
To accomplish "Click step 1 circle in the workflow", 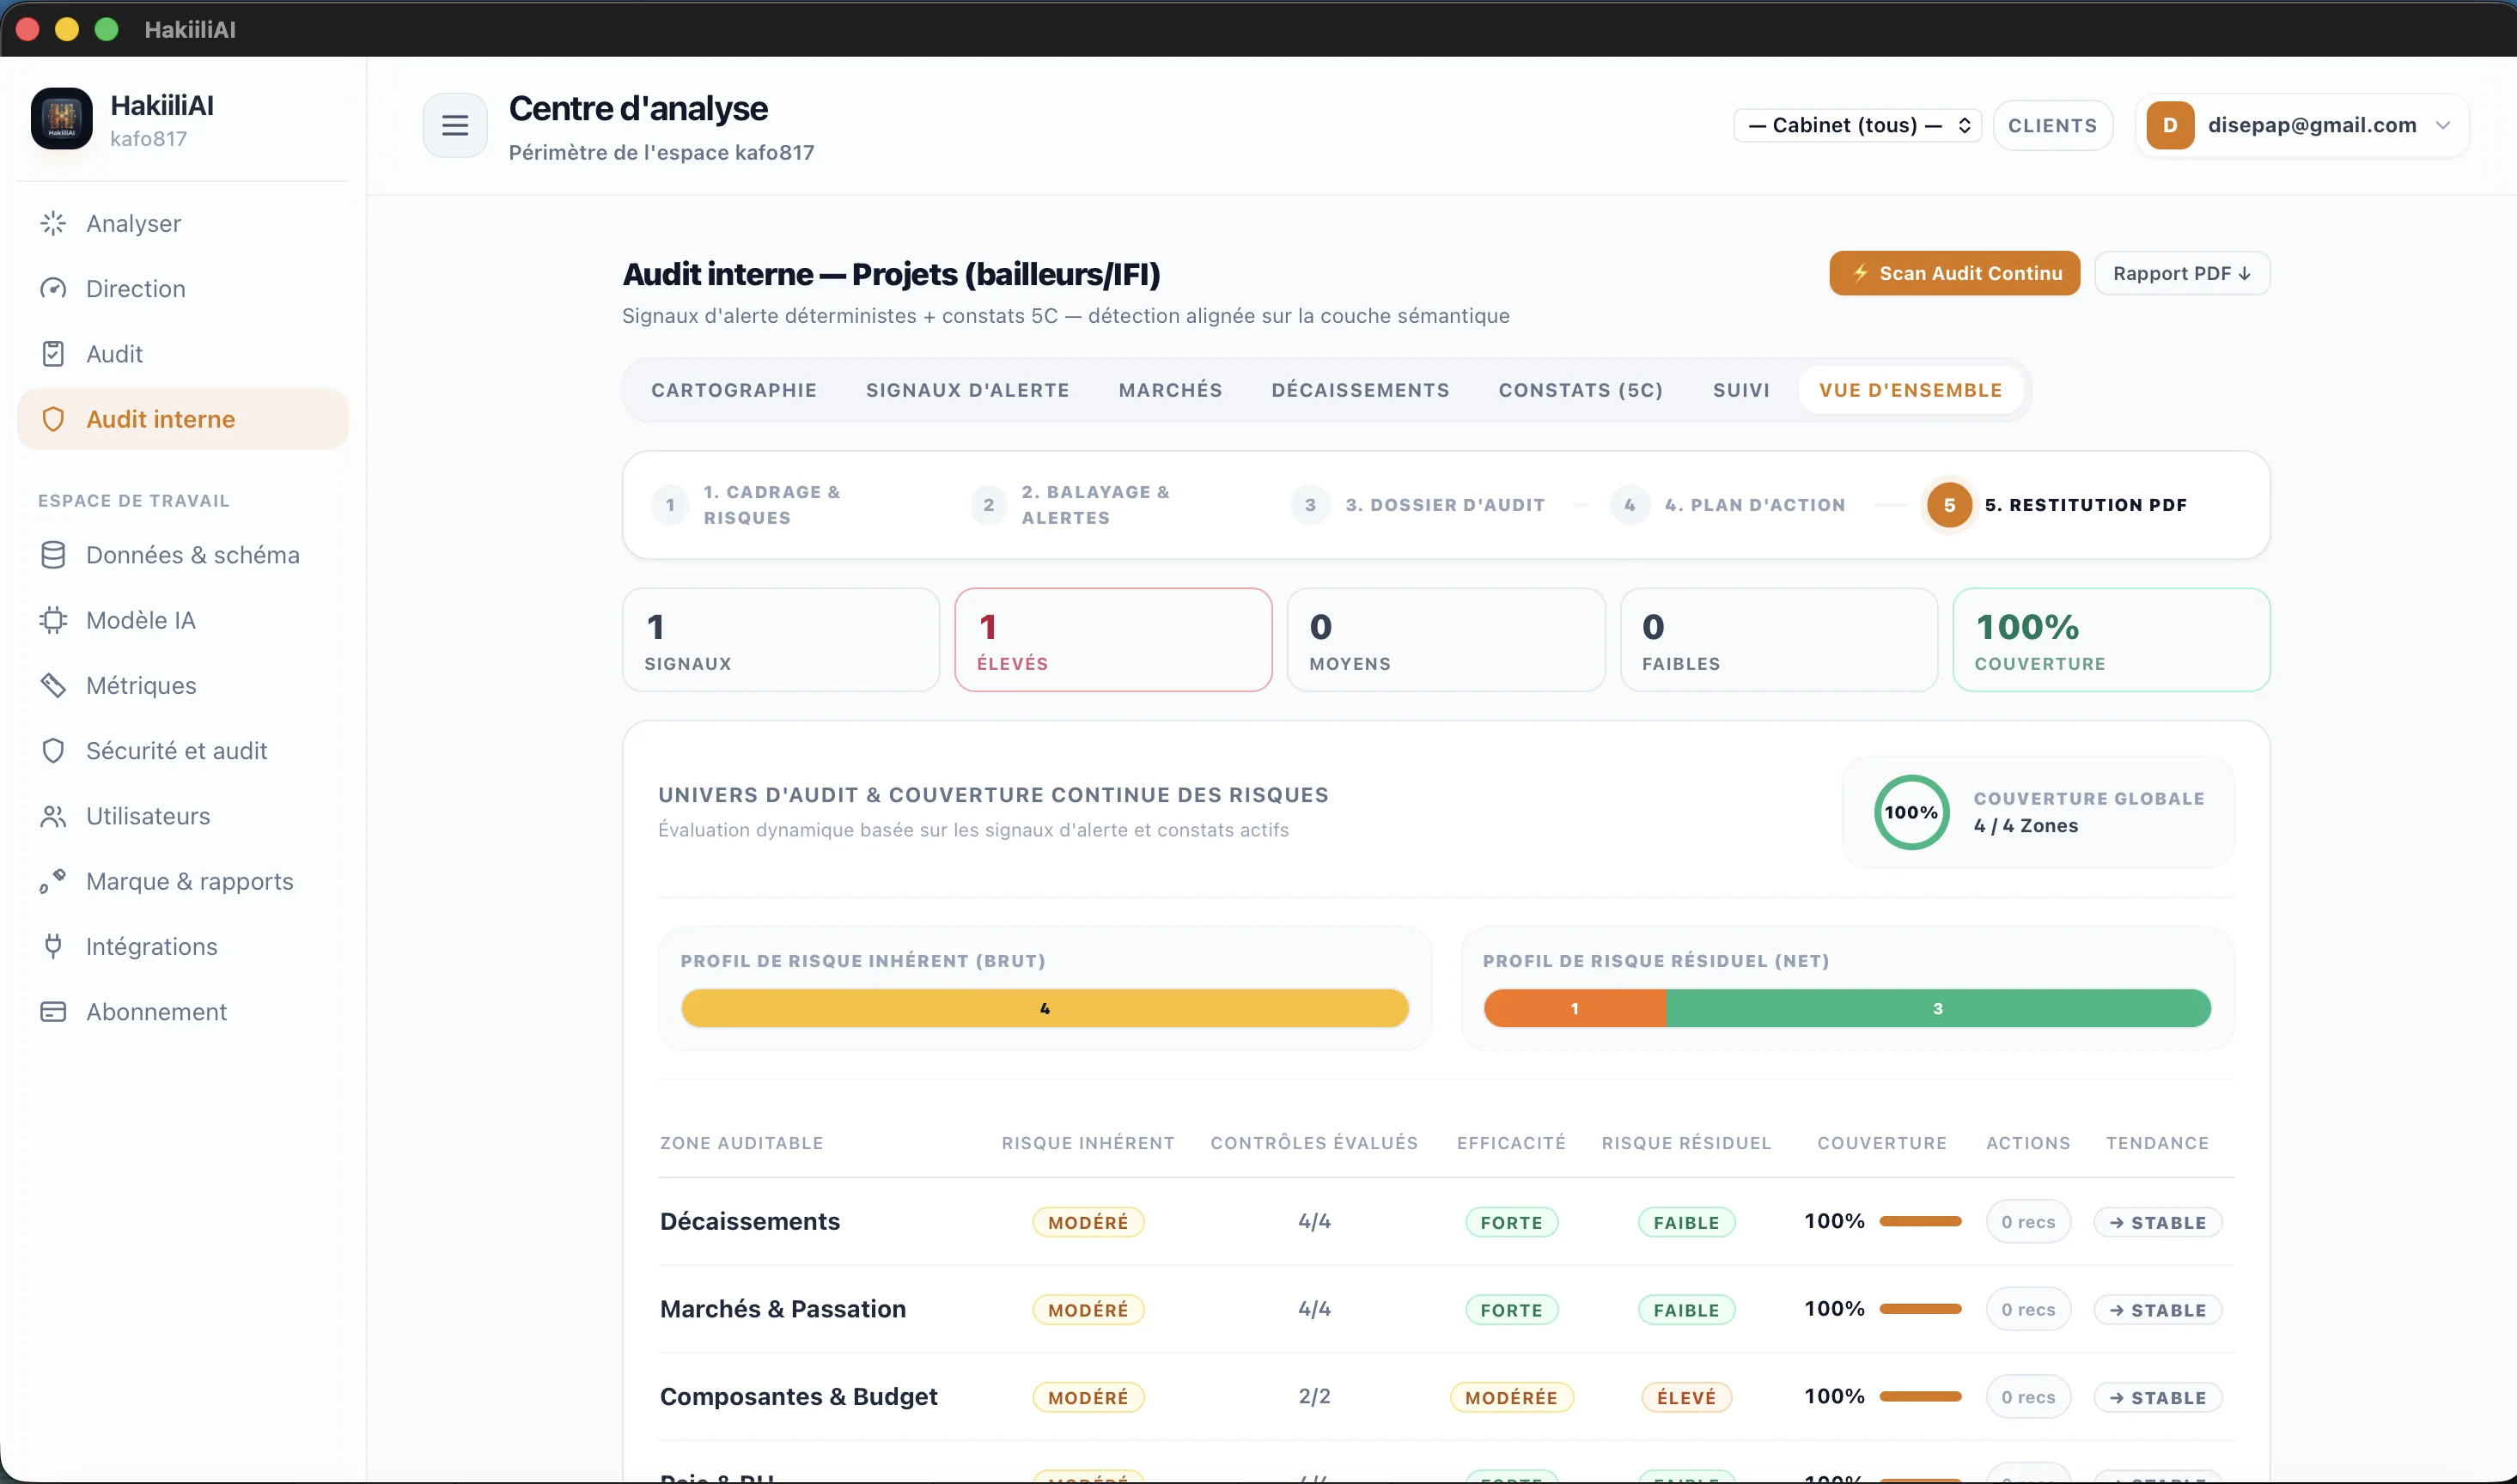I will (x=670, y=505).
